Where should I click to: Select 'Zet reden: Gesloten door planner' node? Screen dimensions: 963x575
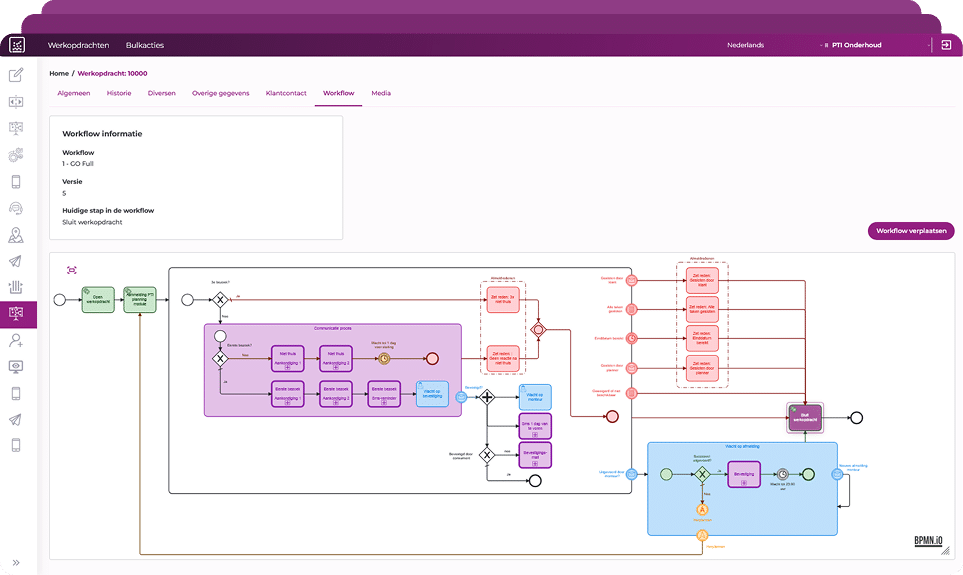[702, 368]
